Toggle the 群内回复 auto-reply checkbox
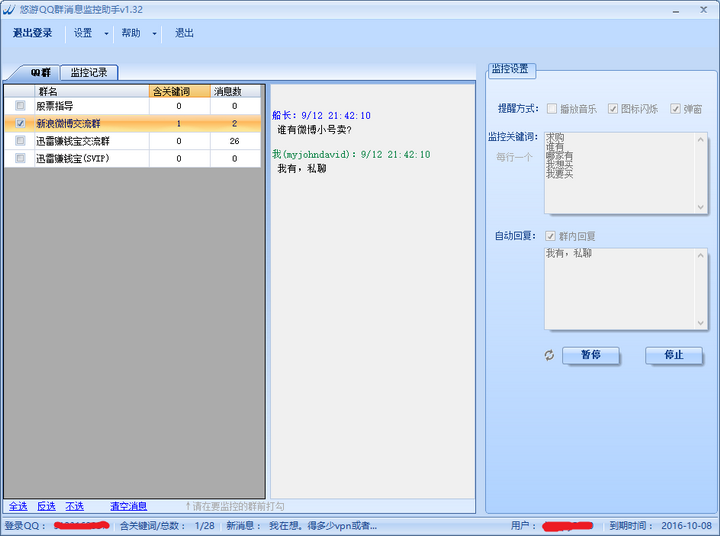Screen dimensions: 720x536 550,236
